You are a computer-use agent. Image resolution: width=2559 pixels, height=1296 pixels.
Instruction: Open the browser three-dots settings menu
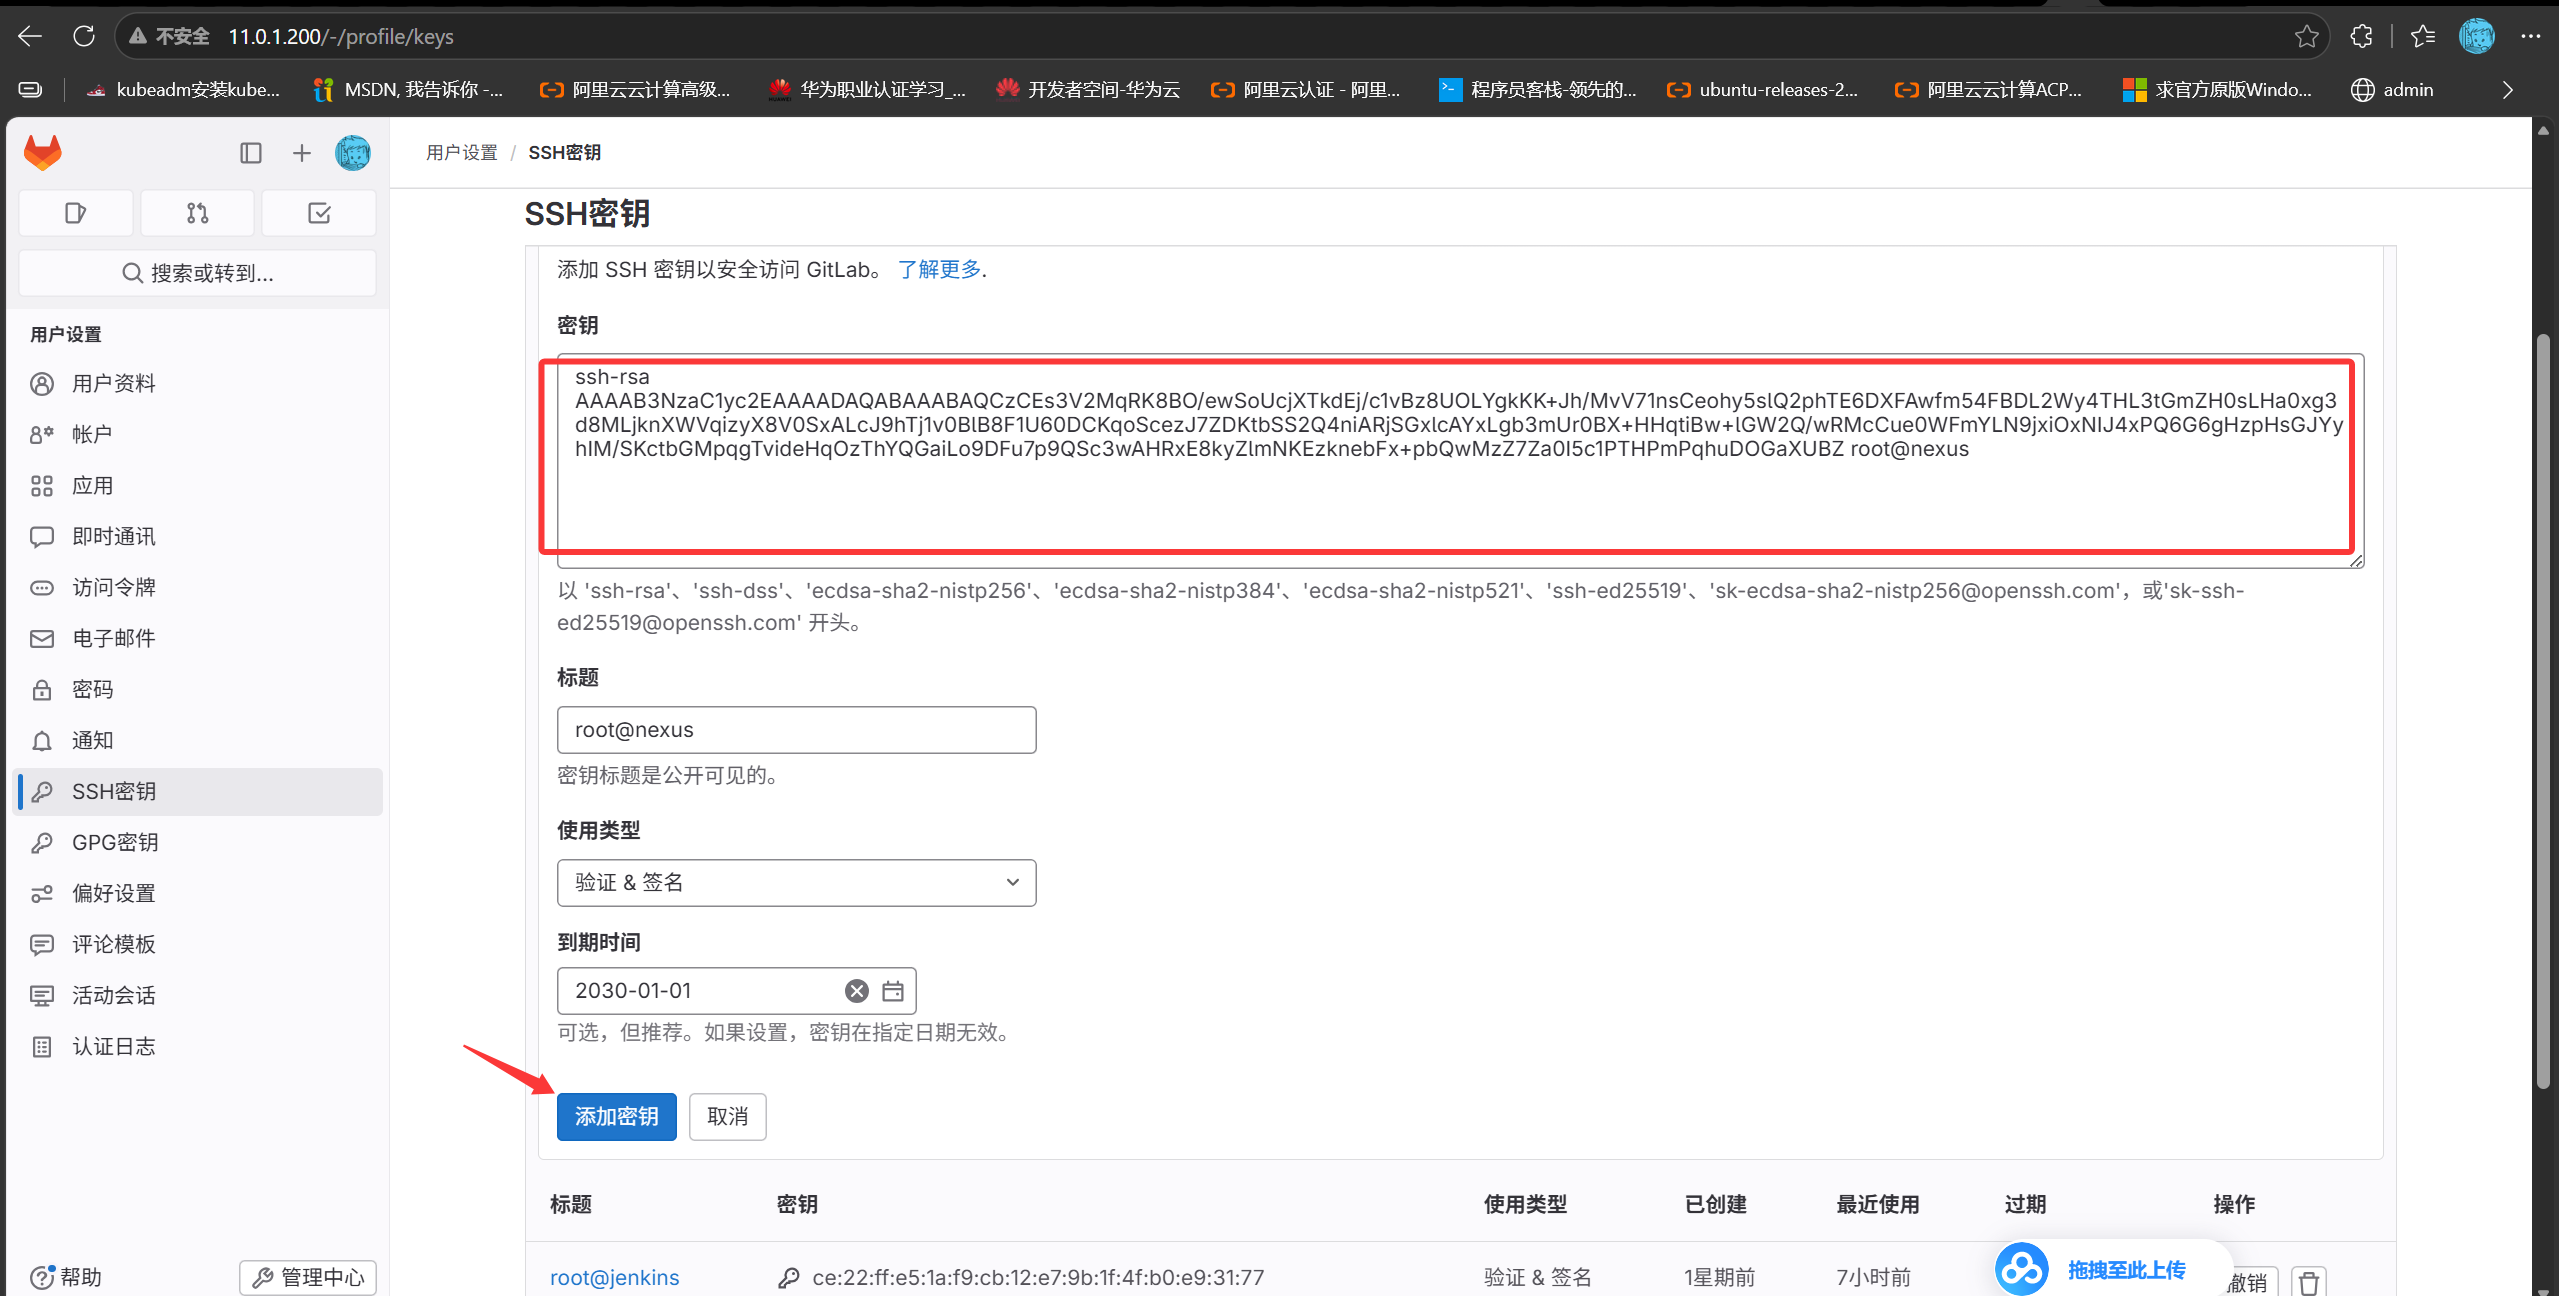(x=2530, y=37)
